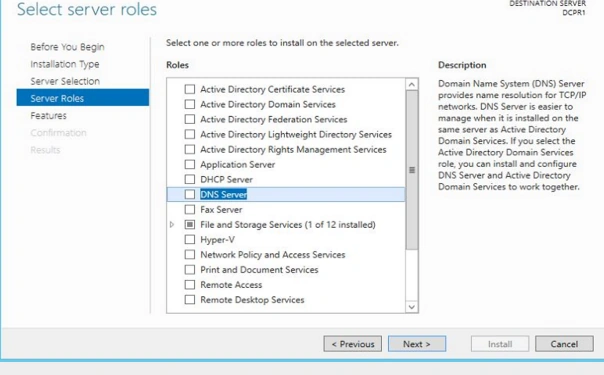This screenshot has height=375, width=604.
Task: Toggle File and Storage Services checkbox
Action: point(190,224)
